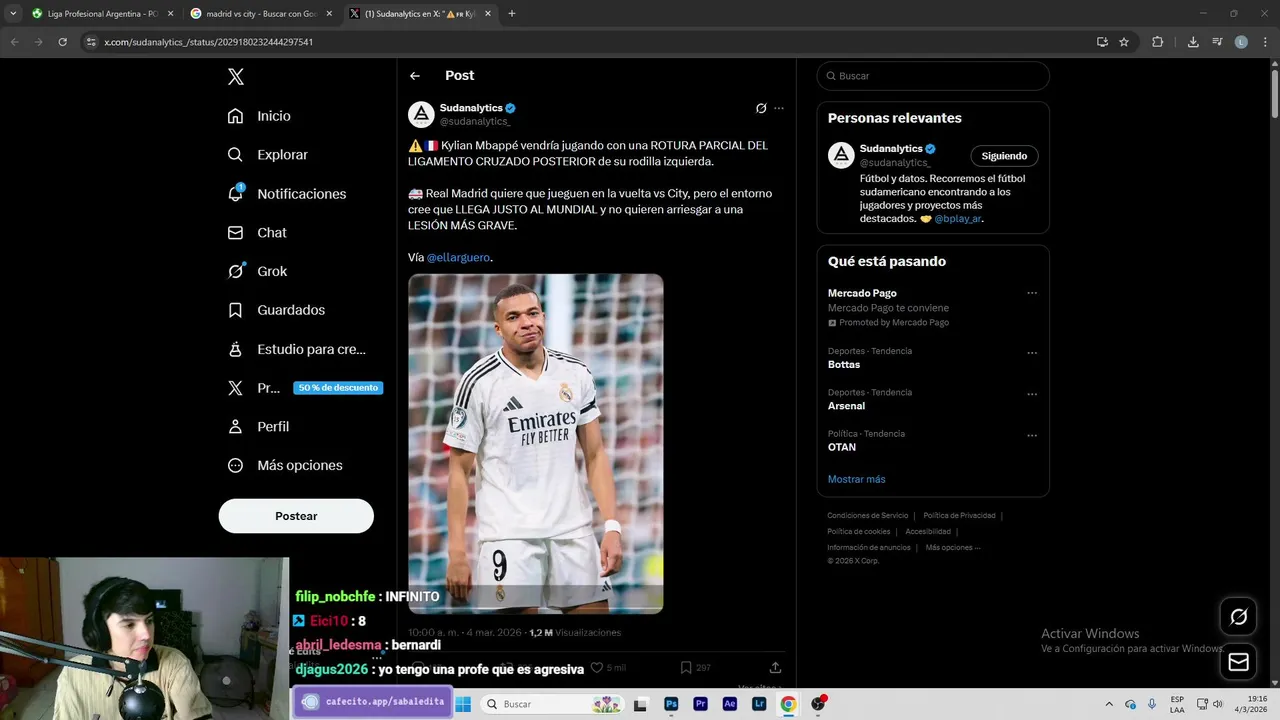1280x720 pixels.
Task: Open the tab search dropdown arrow
Action: pos(13,14)
